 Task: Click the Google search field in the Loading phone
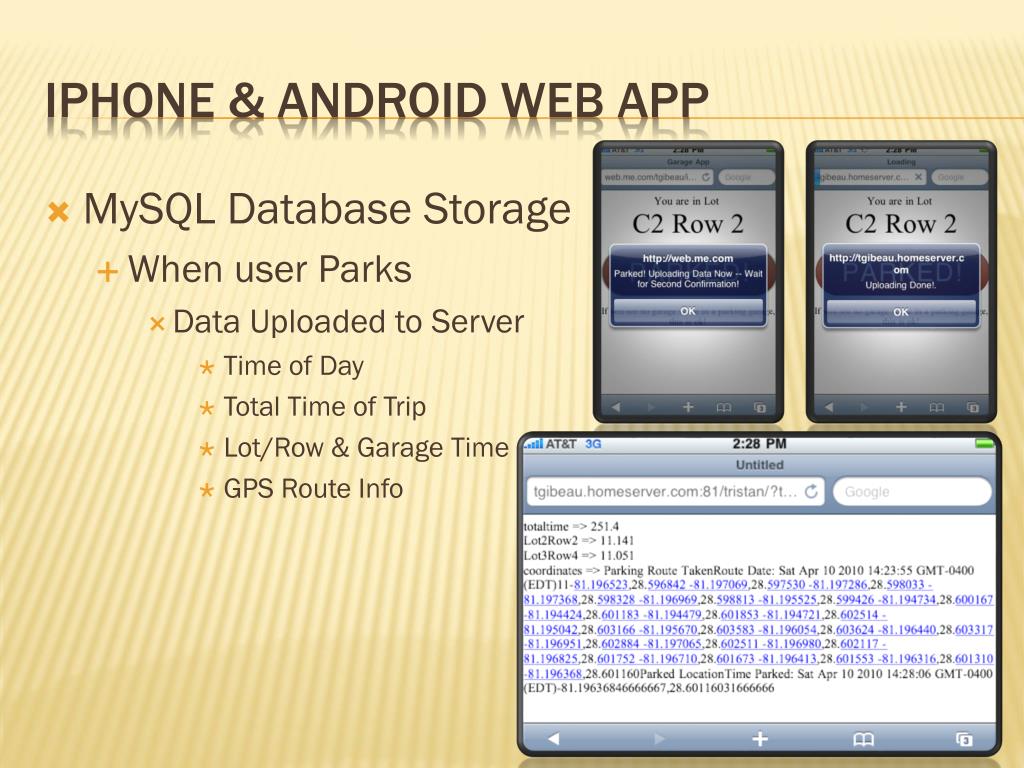(959, 177)
